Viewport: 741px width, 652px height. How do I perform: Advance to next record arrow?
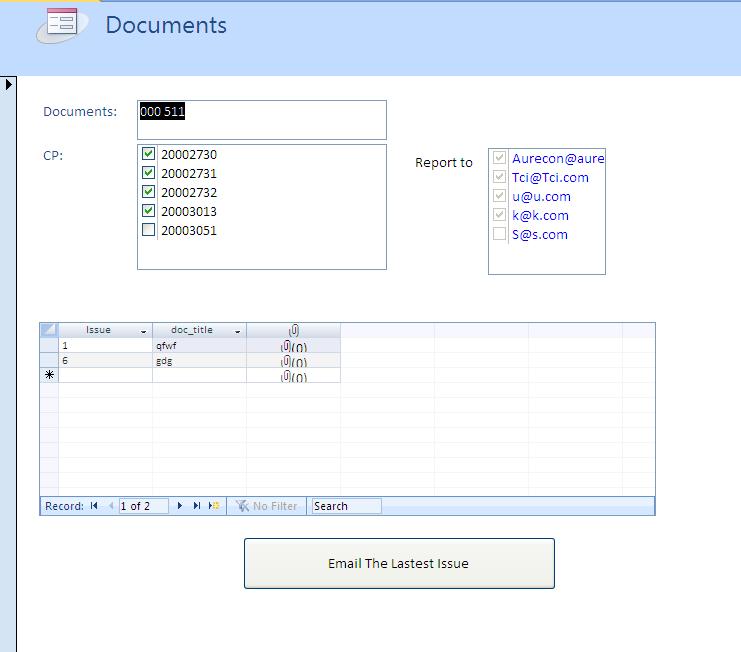[180, 506]
